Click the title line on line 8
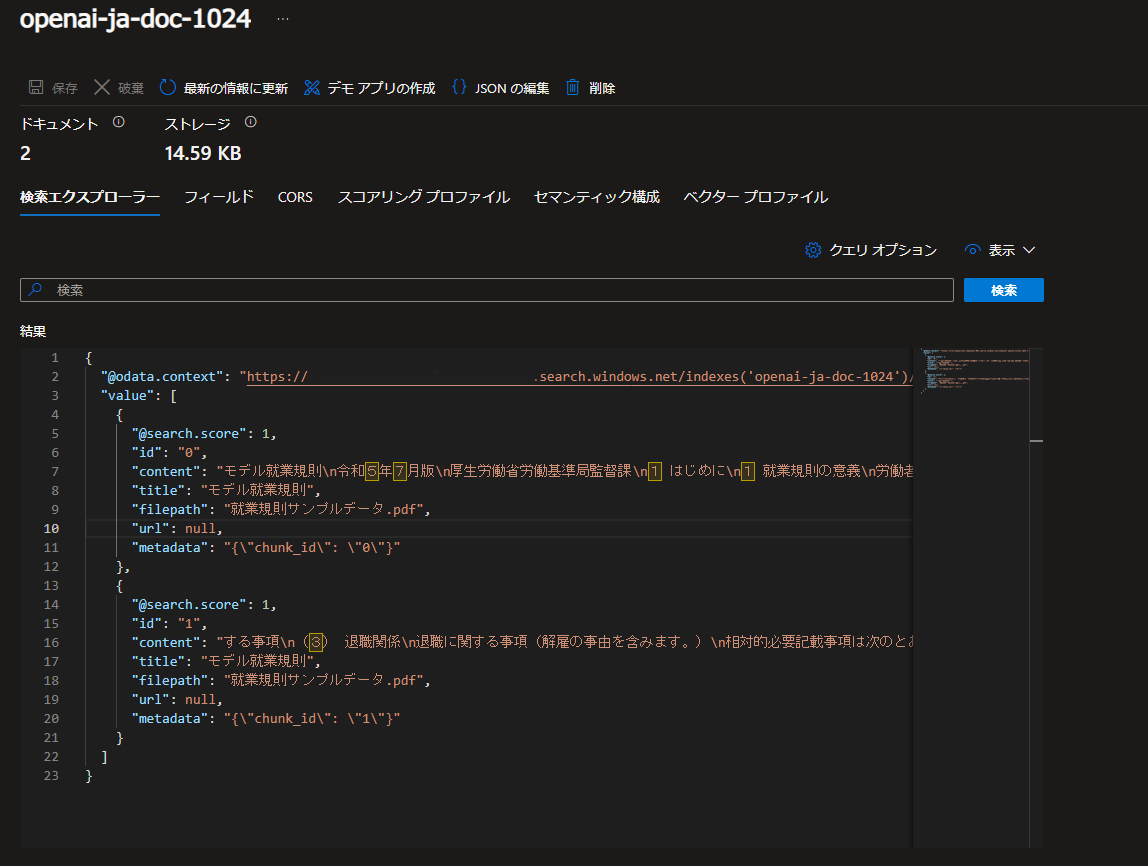Screen dimensions: 1148x866 [x=226, y=490]
